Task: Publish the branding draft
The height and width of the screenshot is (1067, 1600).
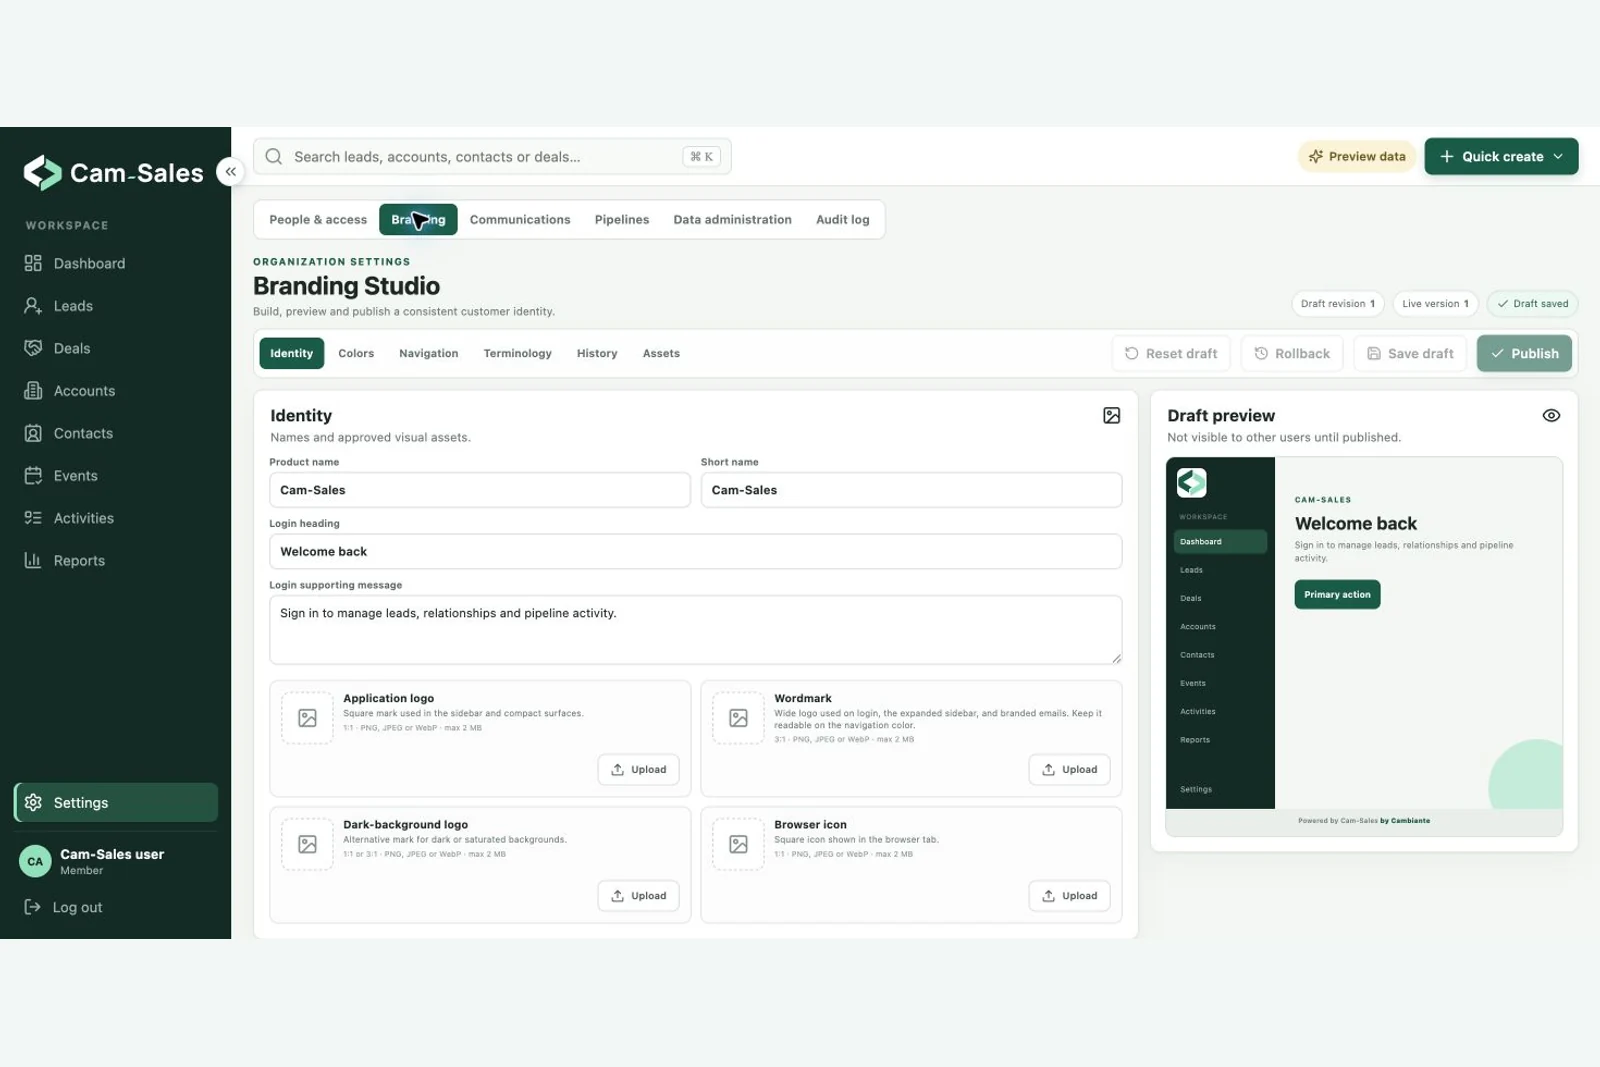Action: 1524,353
